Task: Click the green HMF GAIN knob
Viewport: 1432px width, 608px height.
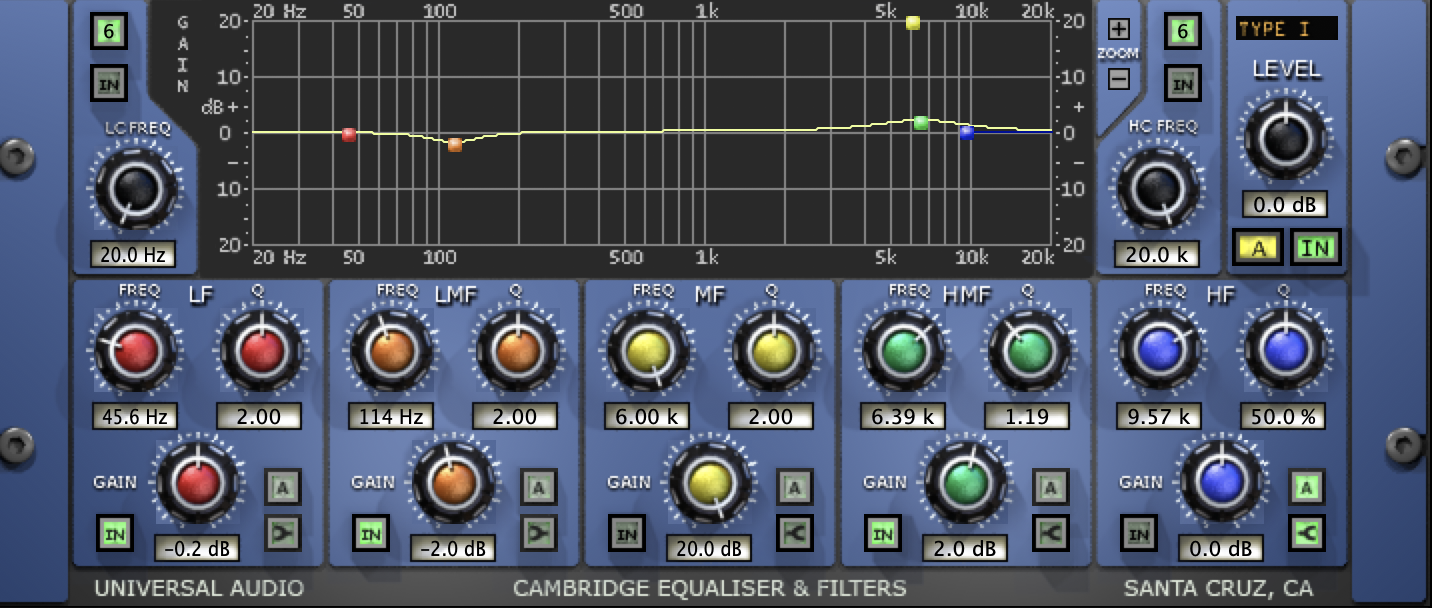Action: pyautogui.click(x=966, y=482)
